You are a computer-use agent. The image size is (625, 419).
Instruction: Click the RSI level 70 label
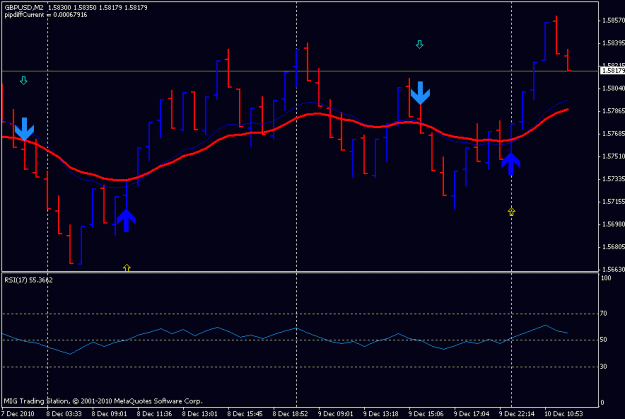(x=604, y=314)
